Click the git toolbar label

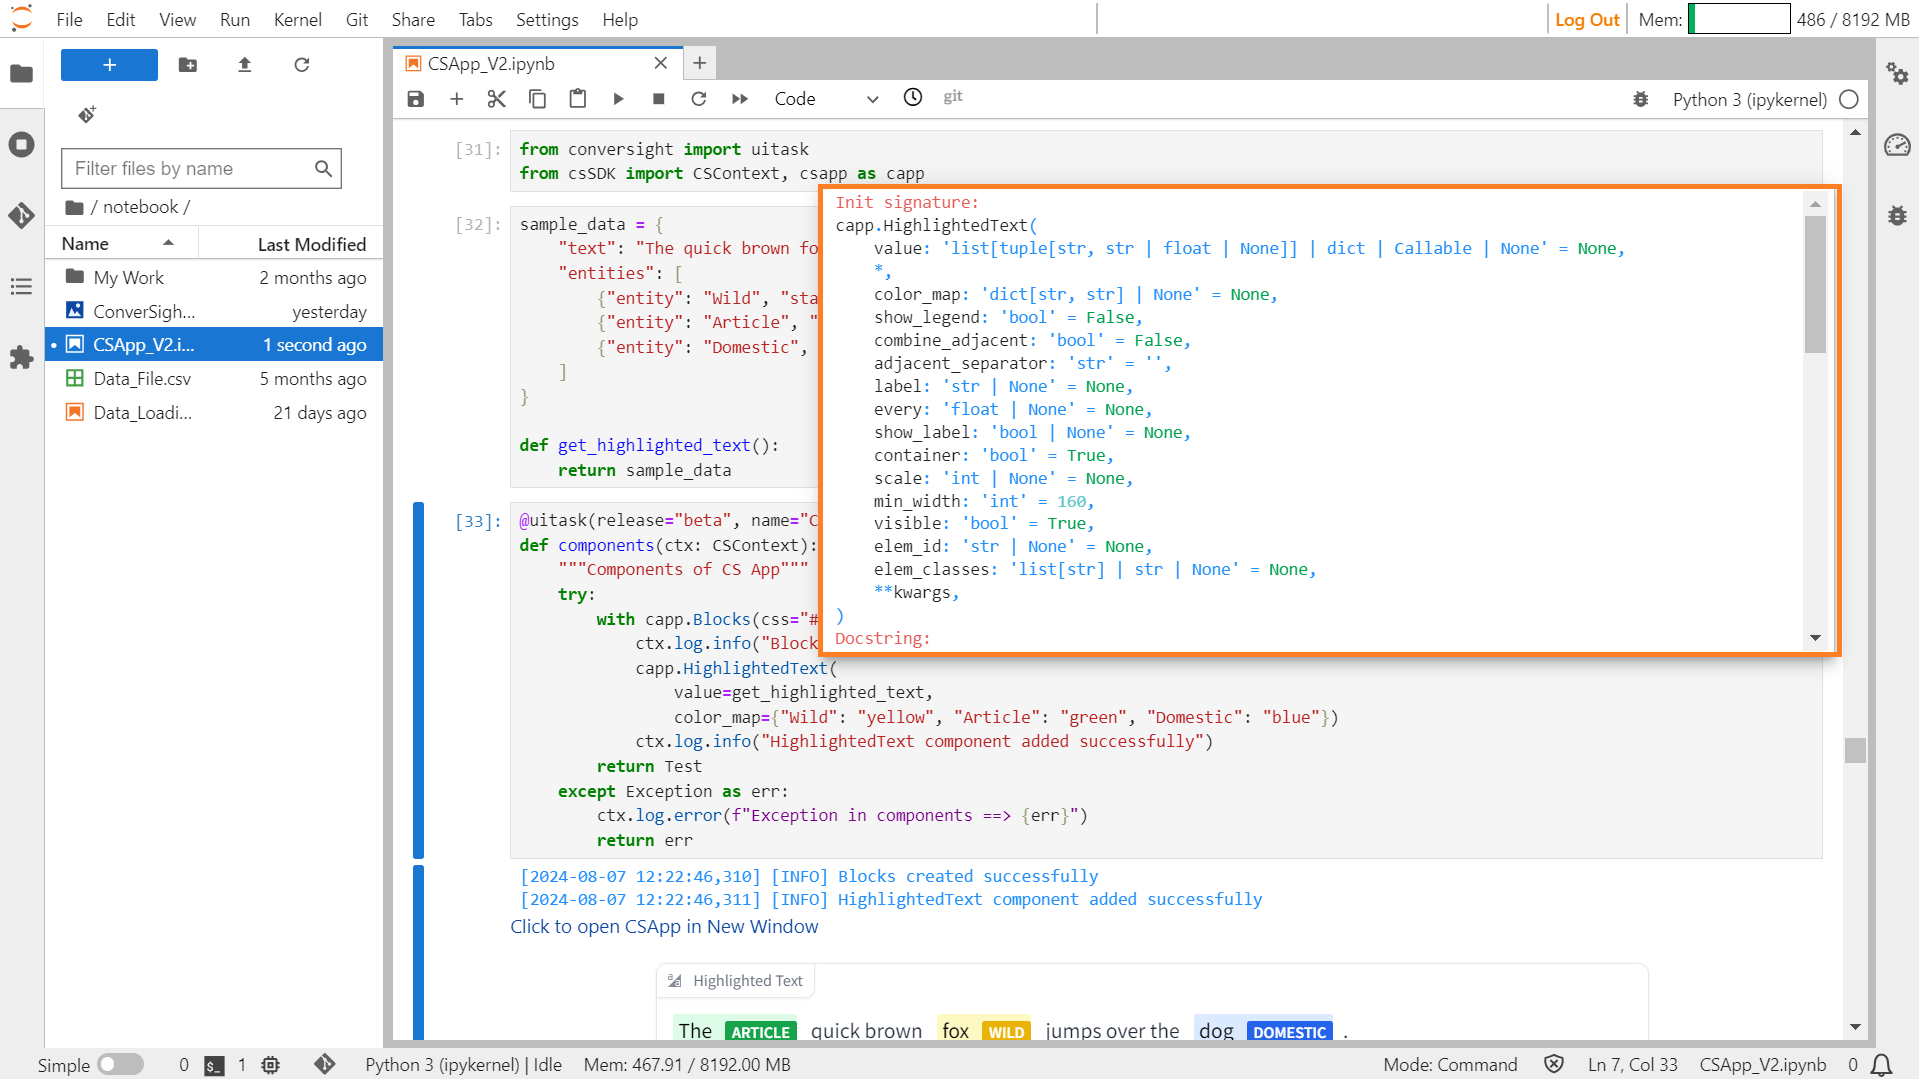click(x=953, y=97)
